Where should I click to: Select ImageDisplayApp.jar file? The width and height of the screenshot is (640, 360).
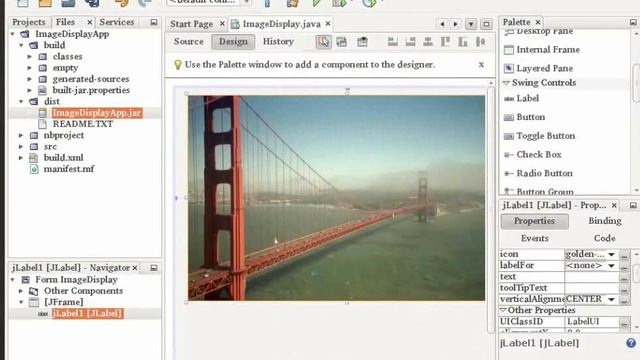(97, 113)
